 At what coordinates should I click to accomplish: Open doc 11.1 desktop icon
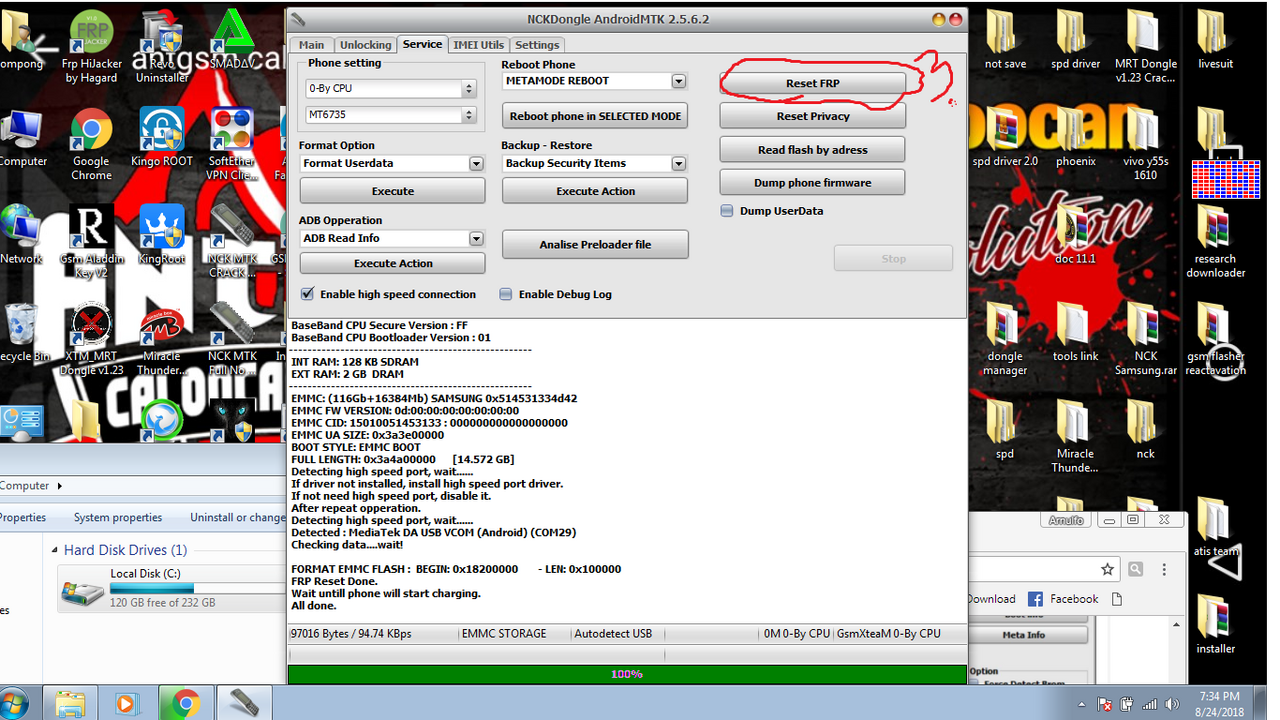coord(1075,235)
